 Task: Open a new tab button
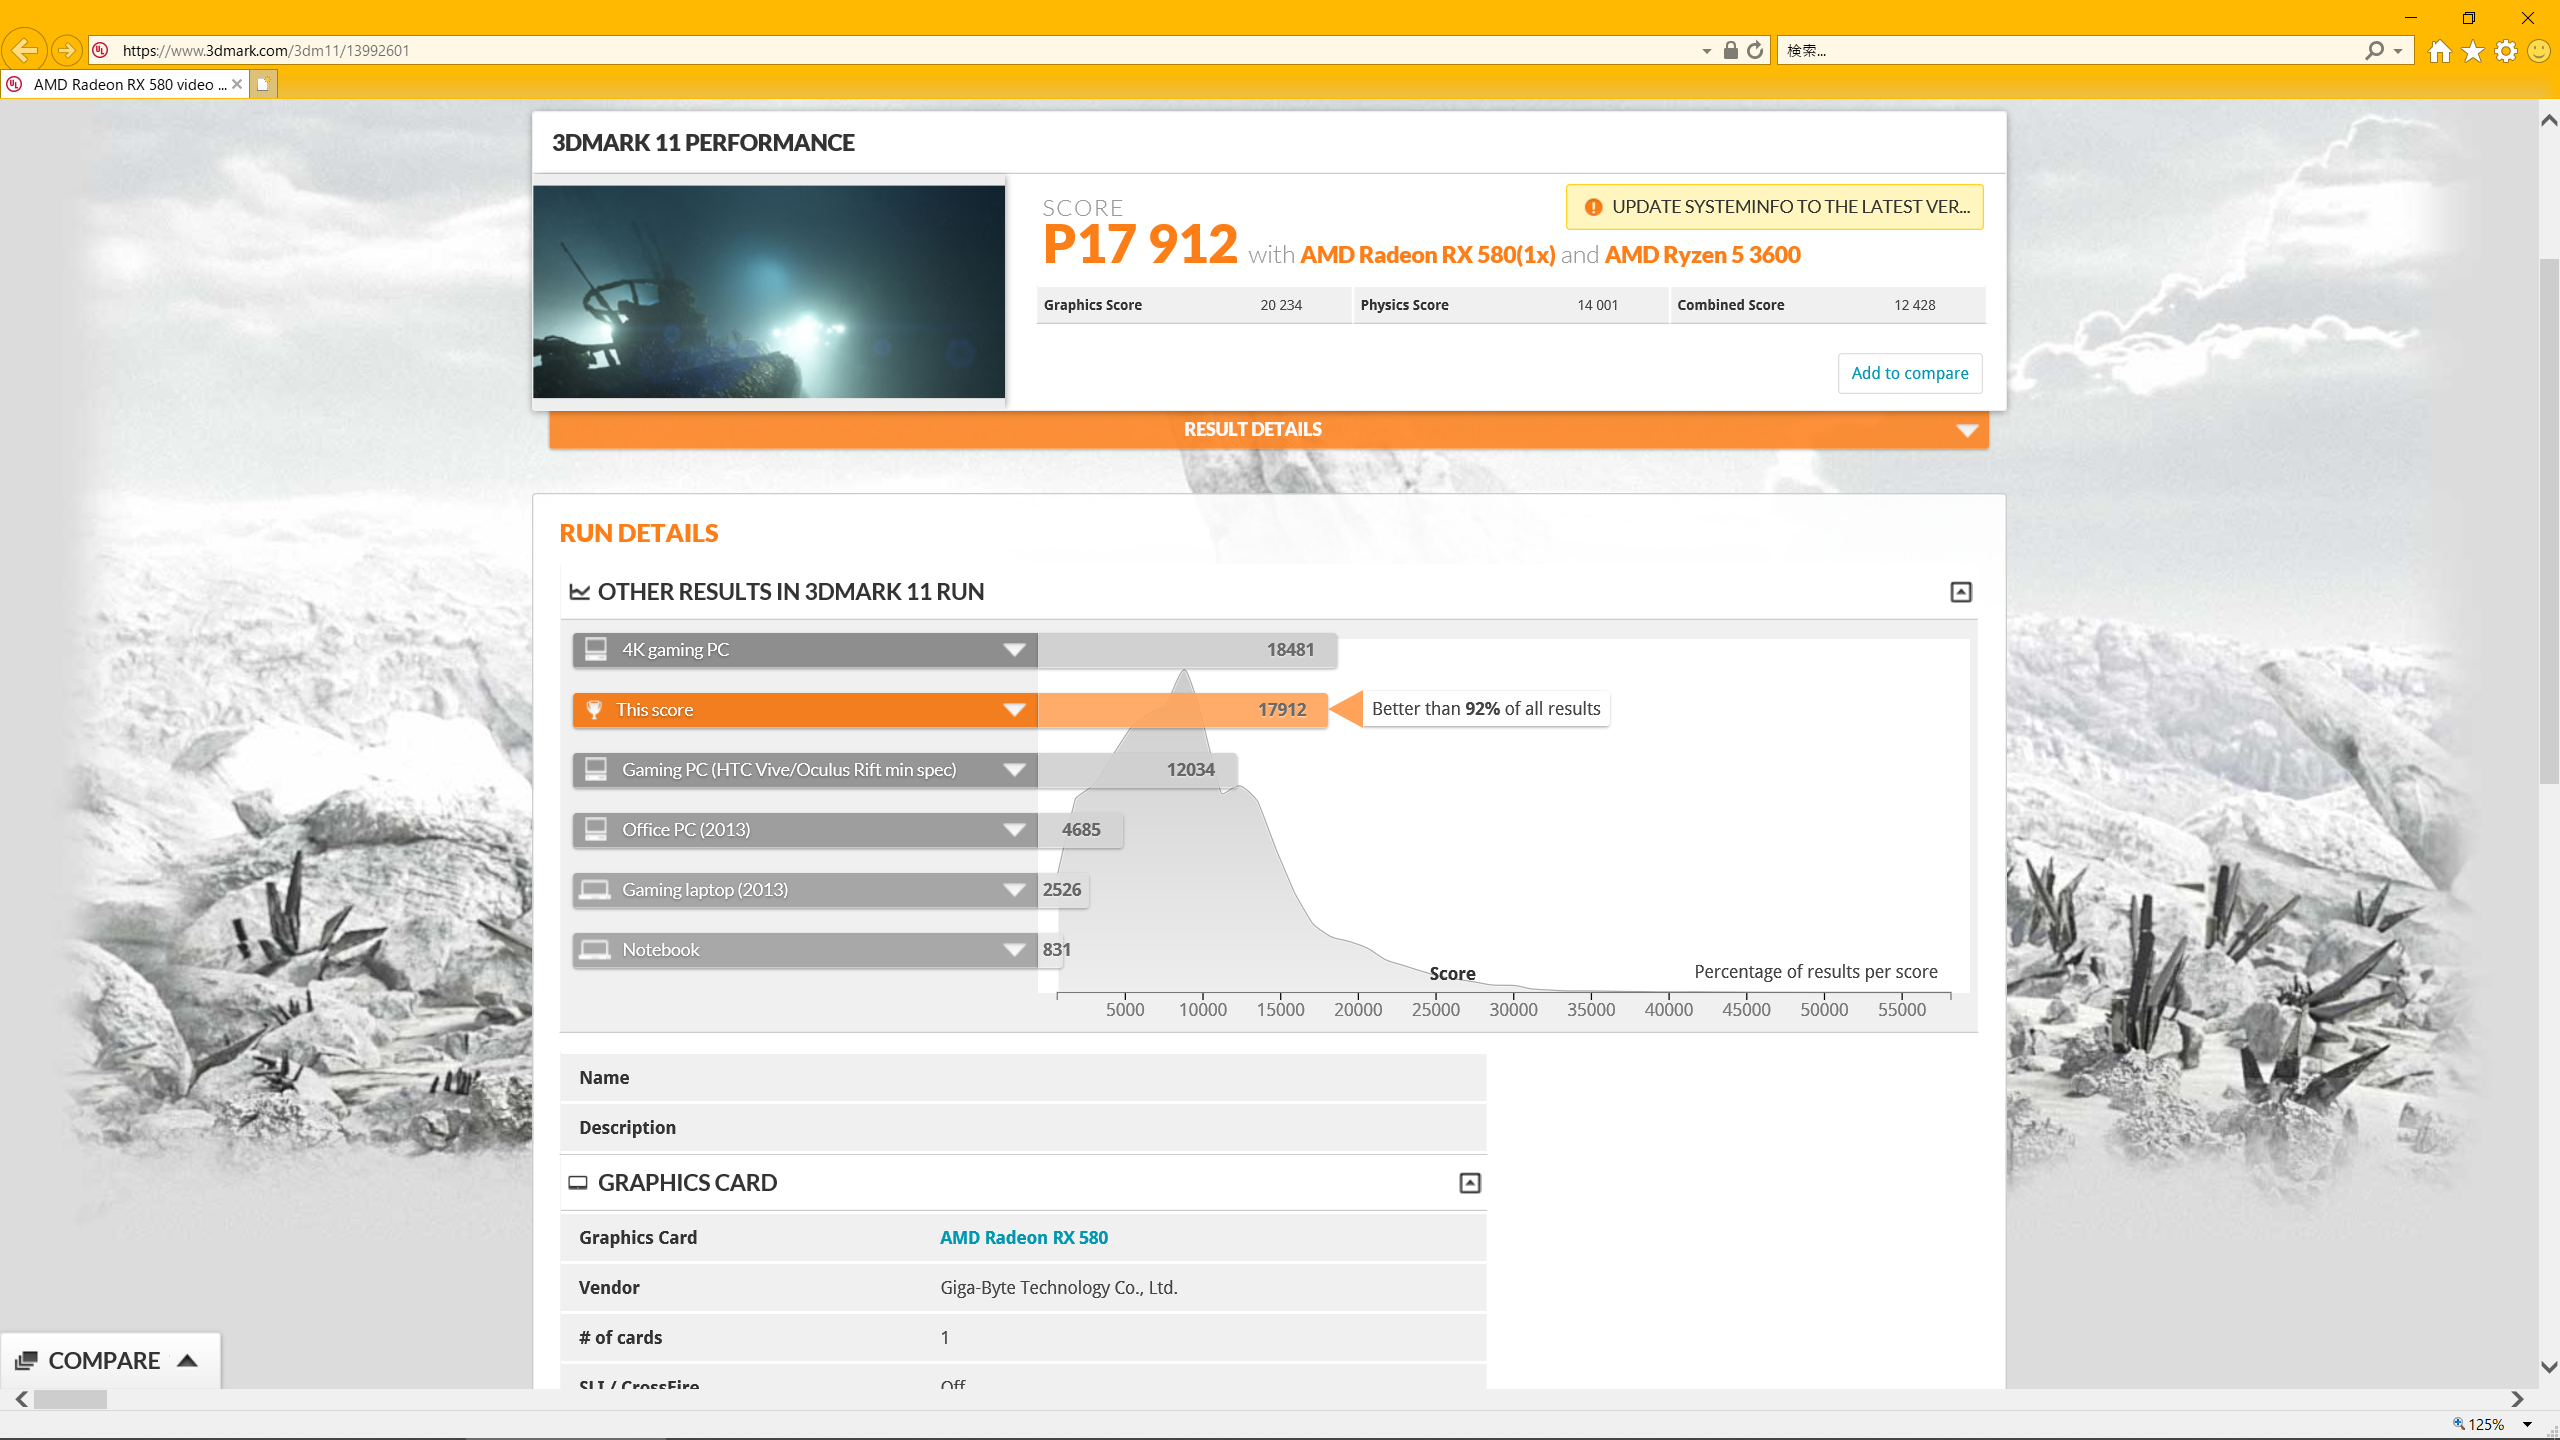point(263,84)
